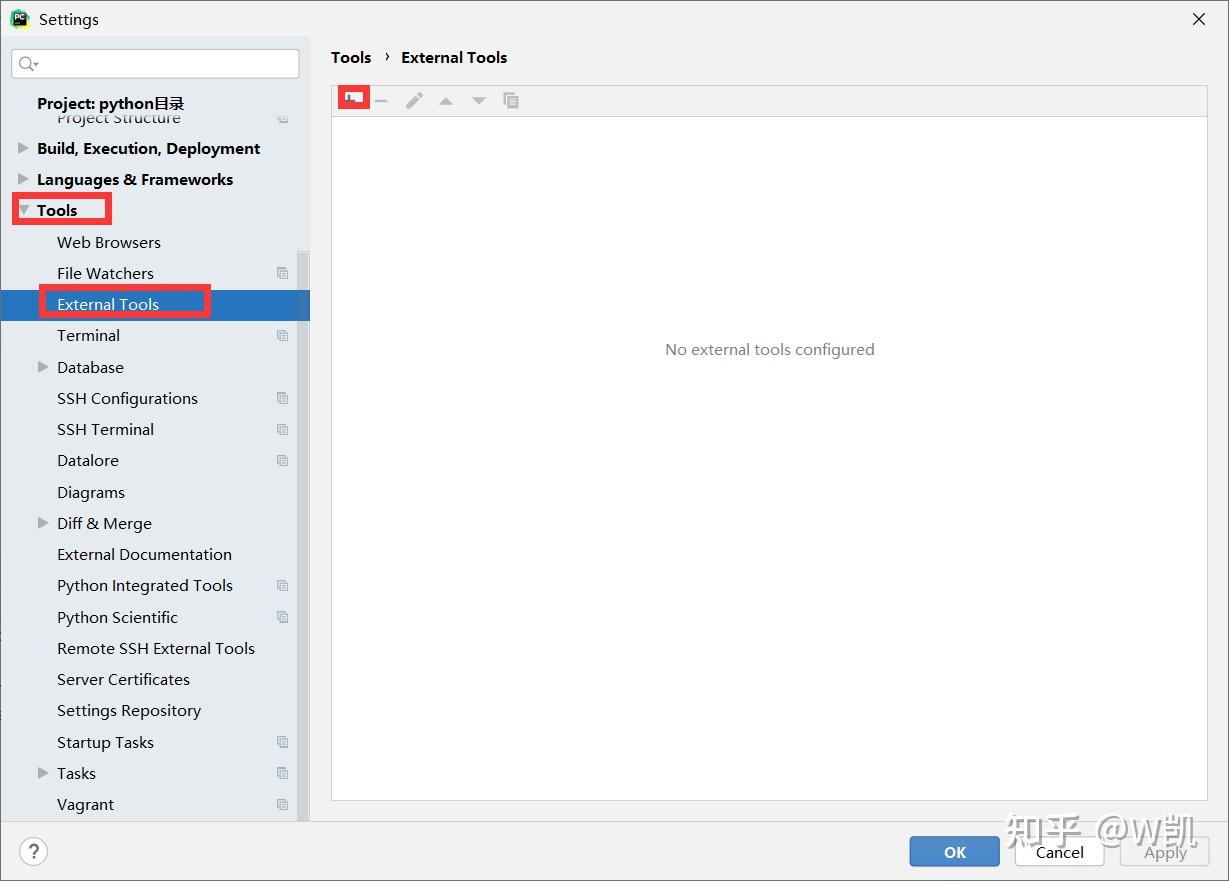Viewport: 1229px width, 881px height.
Task: Click the Add external tool icon
Action: pyautogui.click(x=352, y=97)
